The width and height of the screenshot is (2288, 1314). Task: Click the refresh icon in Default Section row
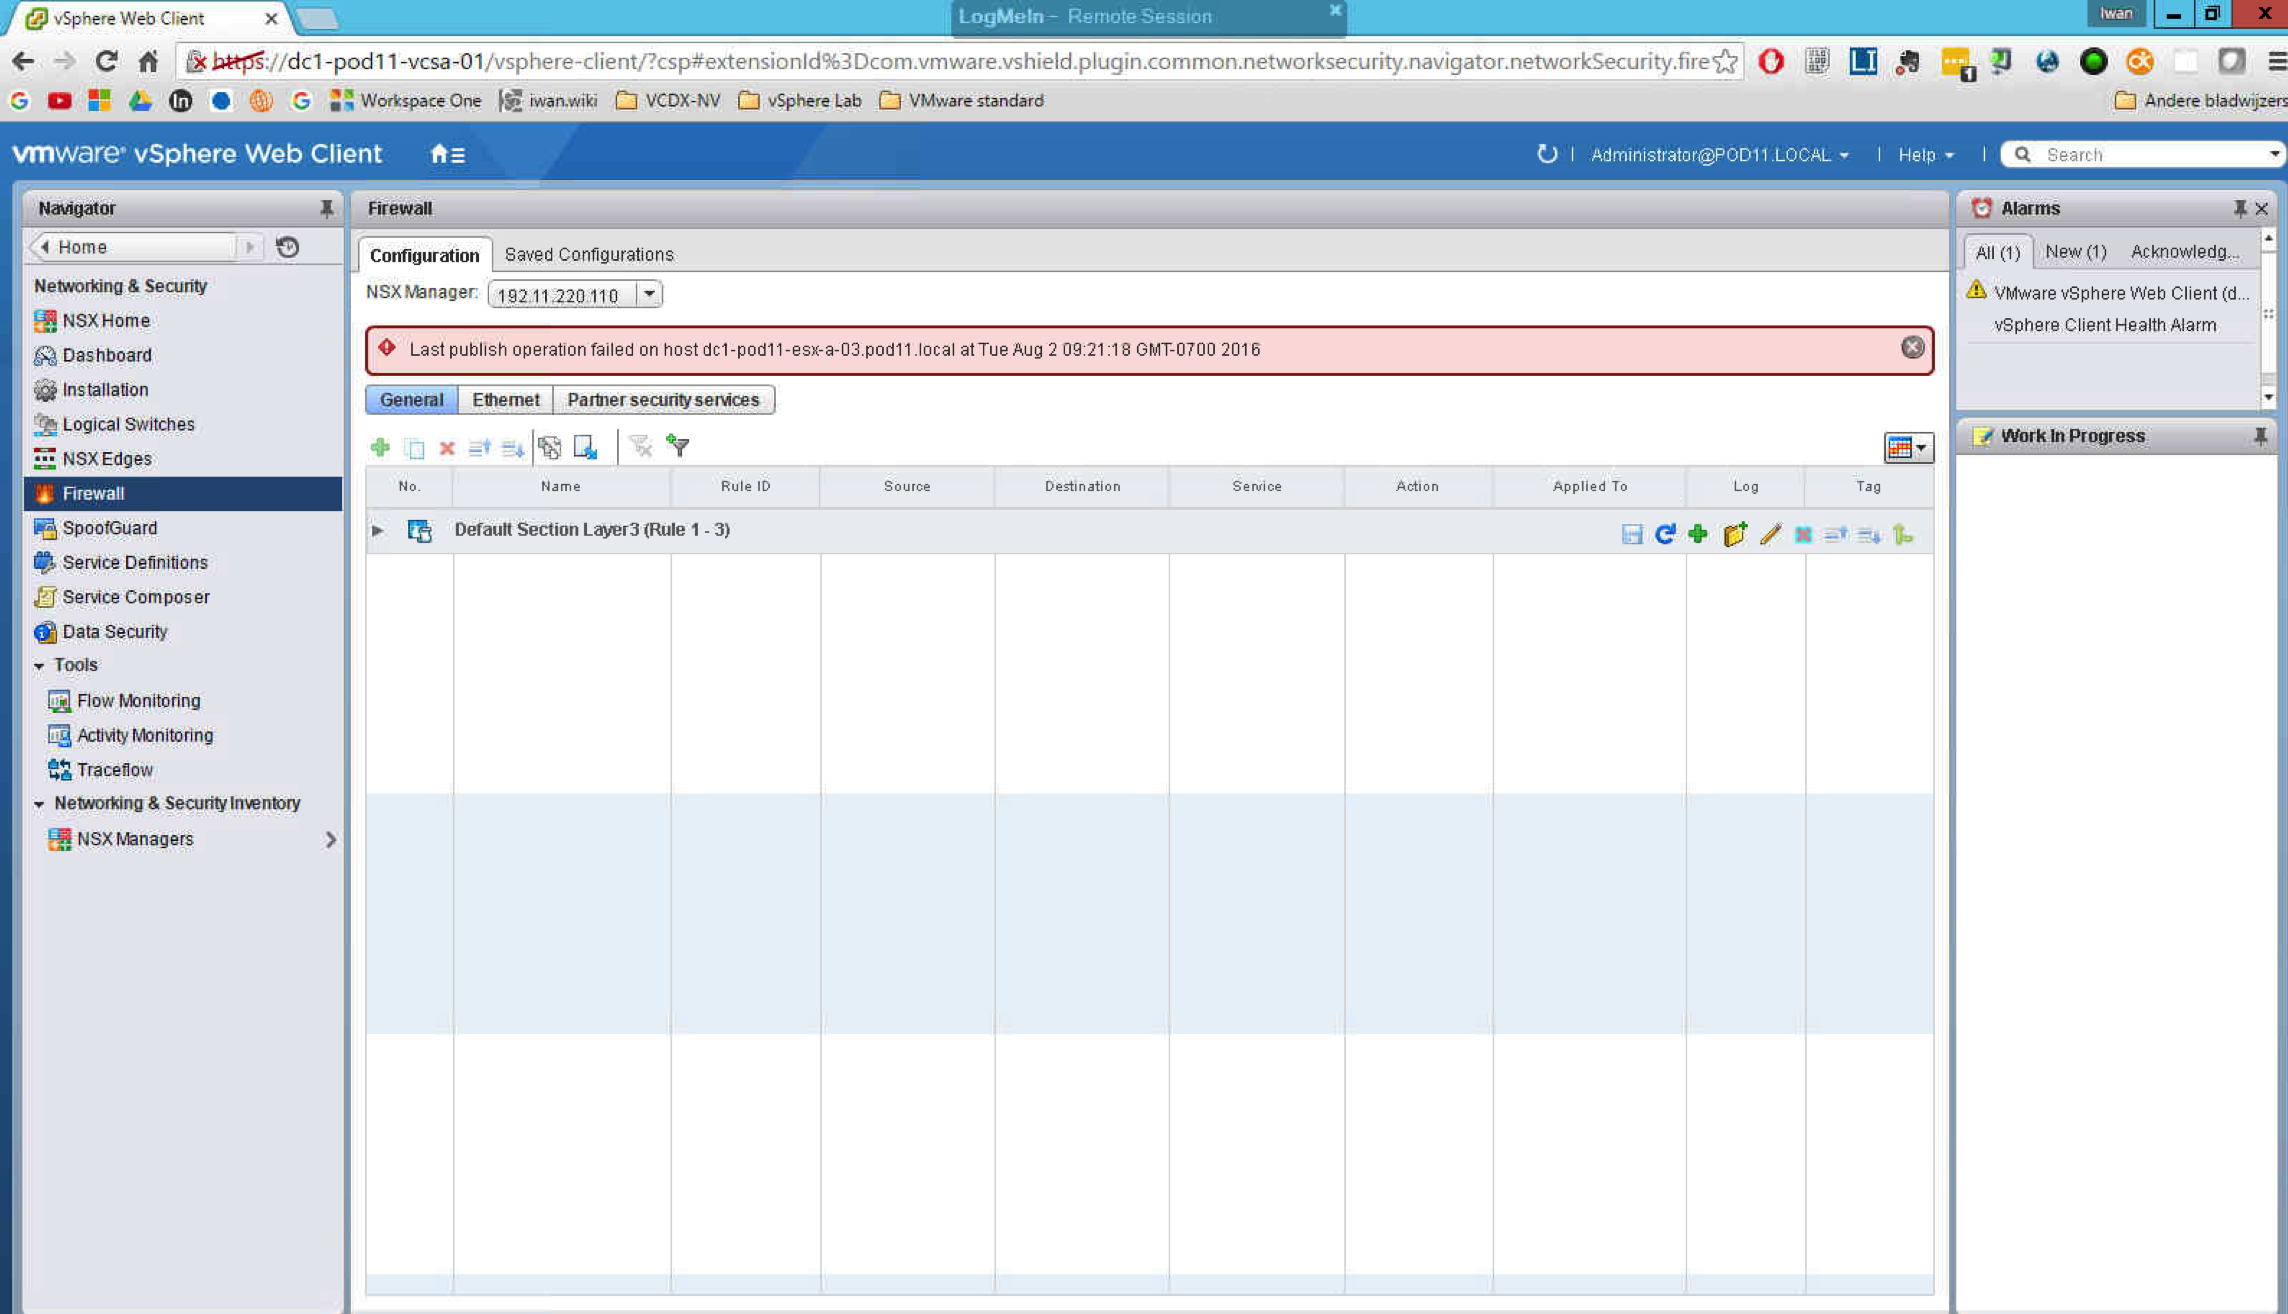(1665, 534)
